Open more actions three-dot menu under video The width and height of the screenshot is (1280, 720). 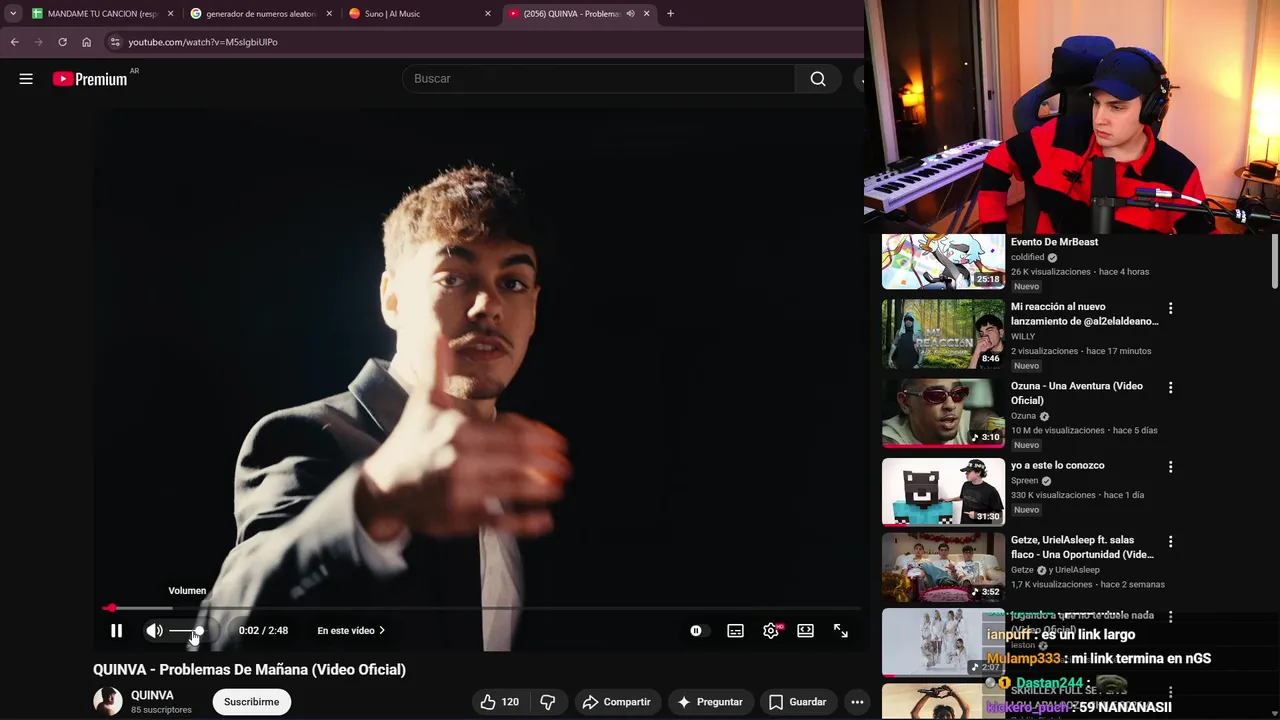[857, 702]
